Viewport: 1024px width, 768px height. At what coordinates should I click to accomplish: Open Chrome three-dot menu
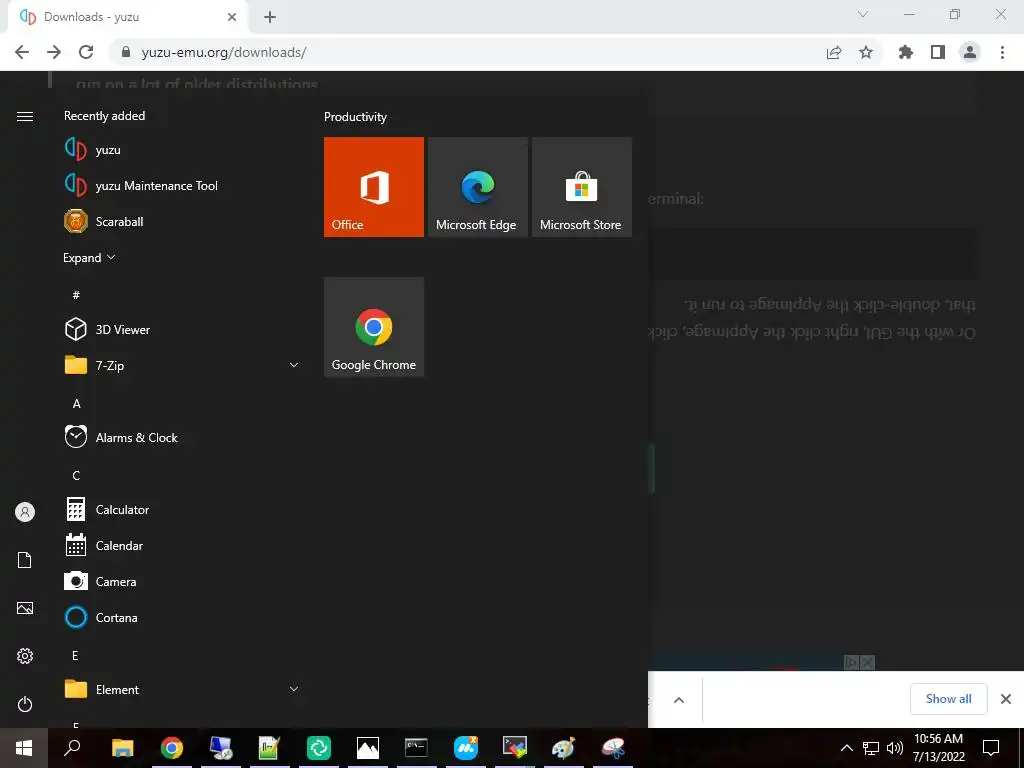[1002, 52]
